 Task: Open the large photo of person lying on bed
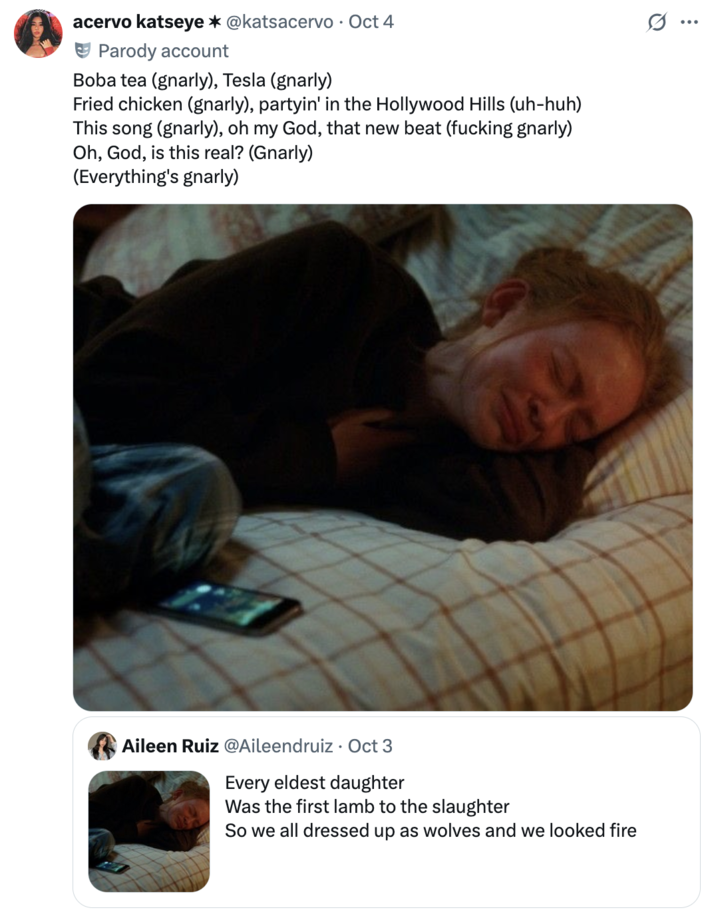(382, 457)
